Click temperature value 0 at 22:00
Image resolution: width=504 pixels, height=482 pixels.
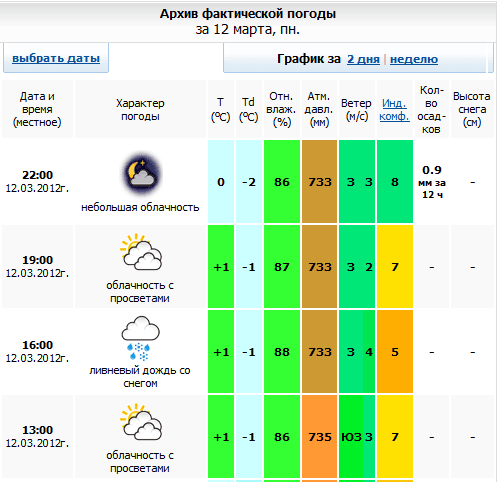tap(221, 182)
